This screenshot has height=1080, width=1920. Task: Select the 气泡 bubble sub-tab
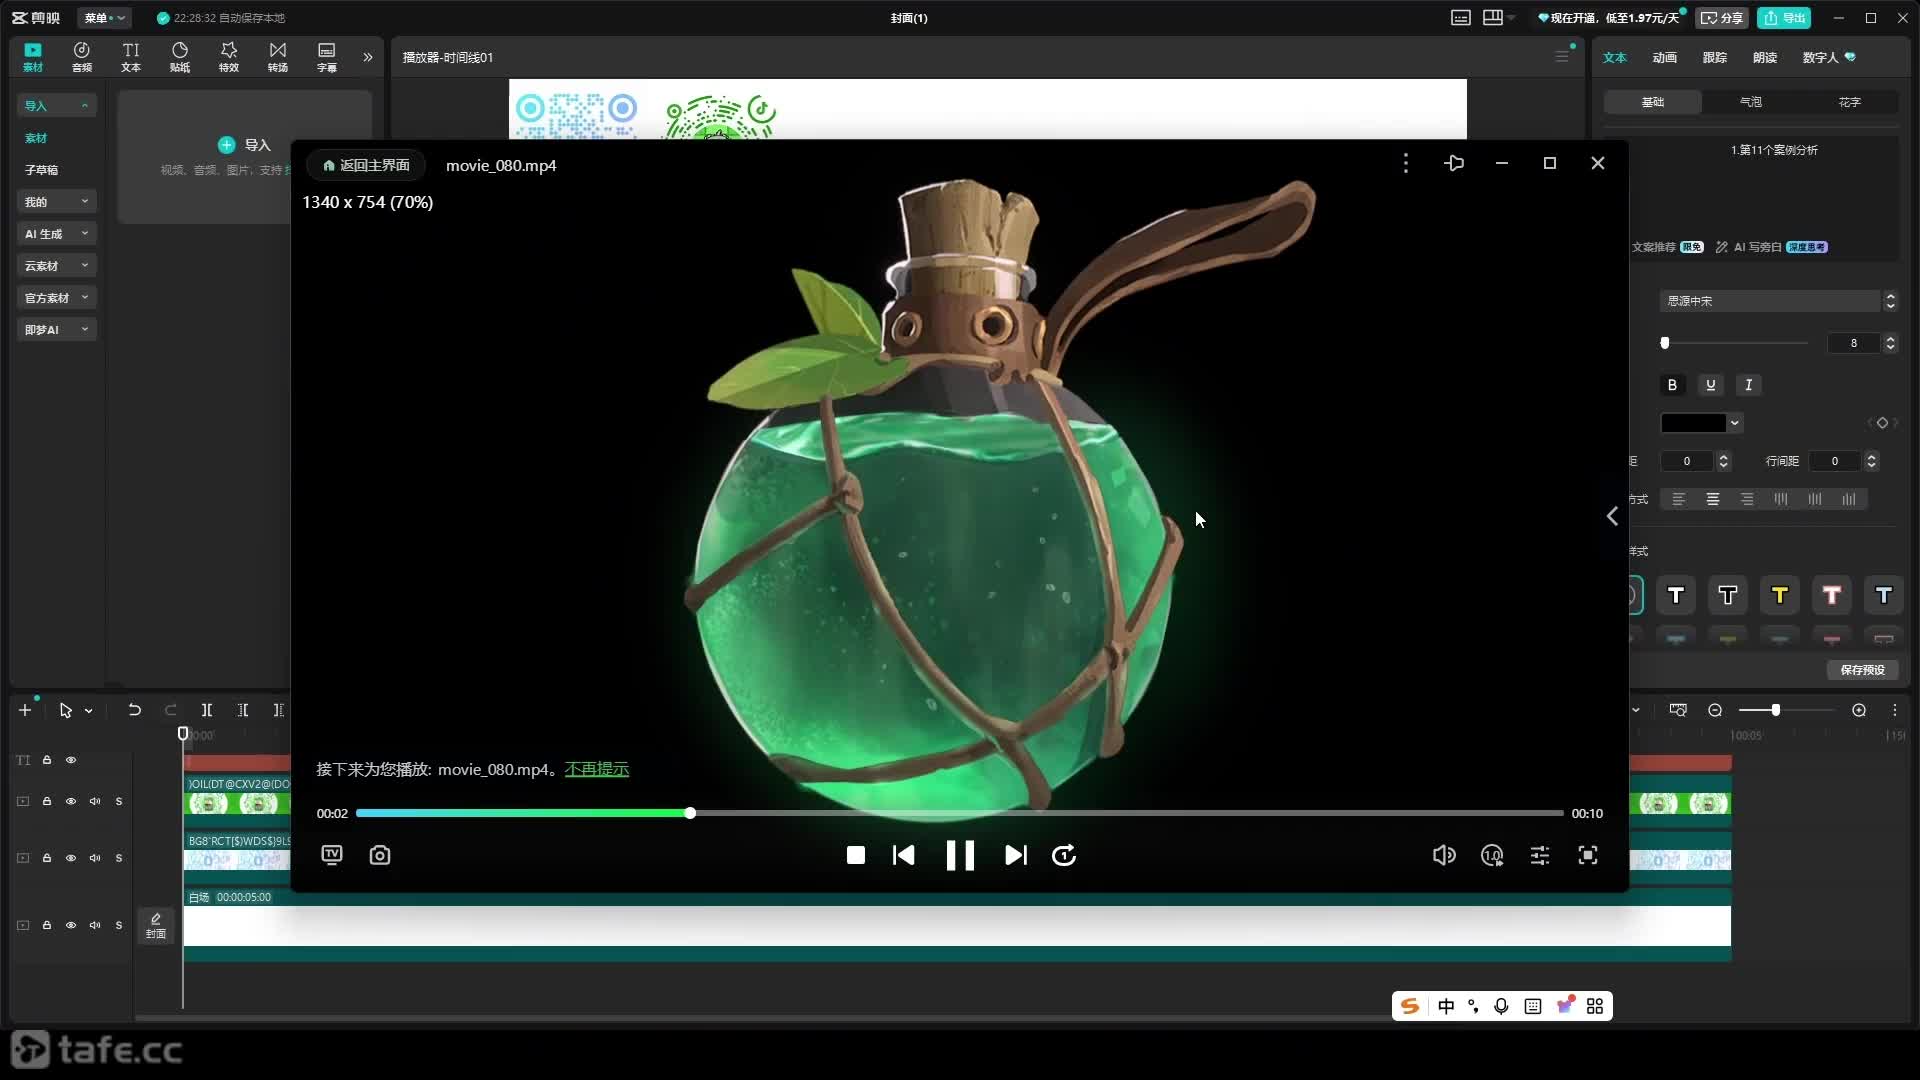(1751, 102)
